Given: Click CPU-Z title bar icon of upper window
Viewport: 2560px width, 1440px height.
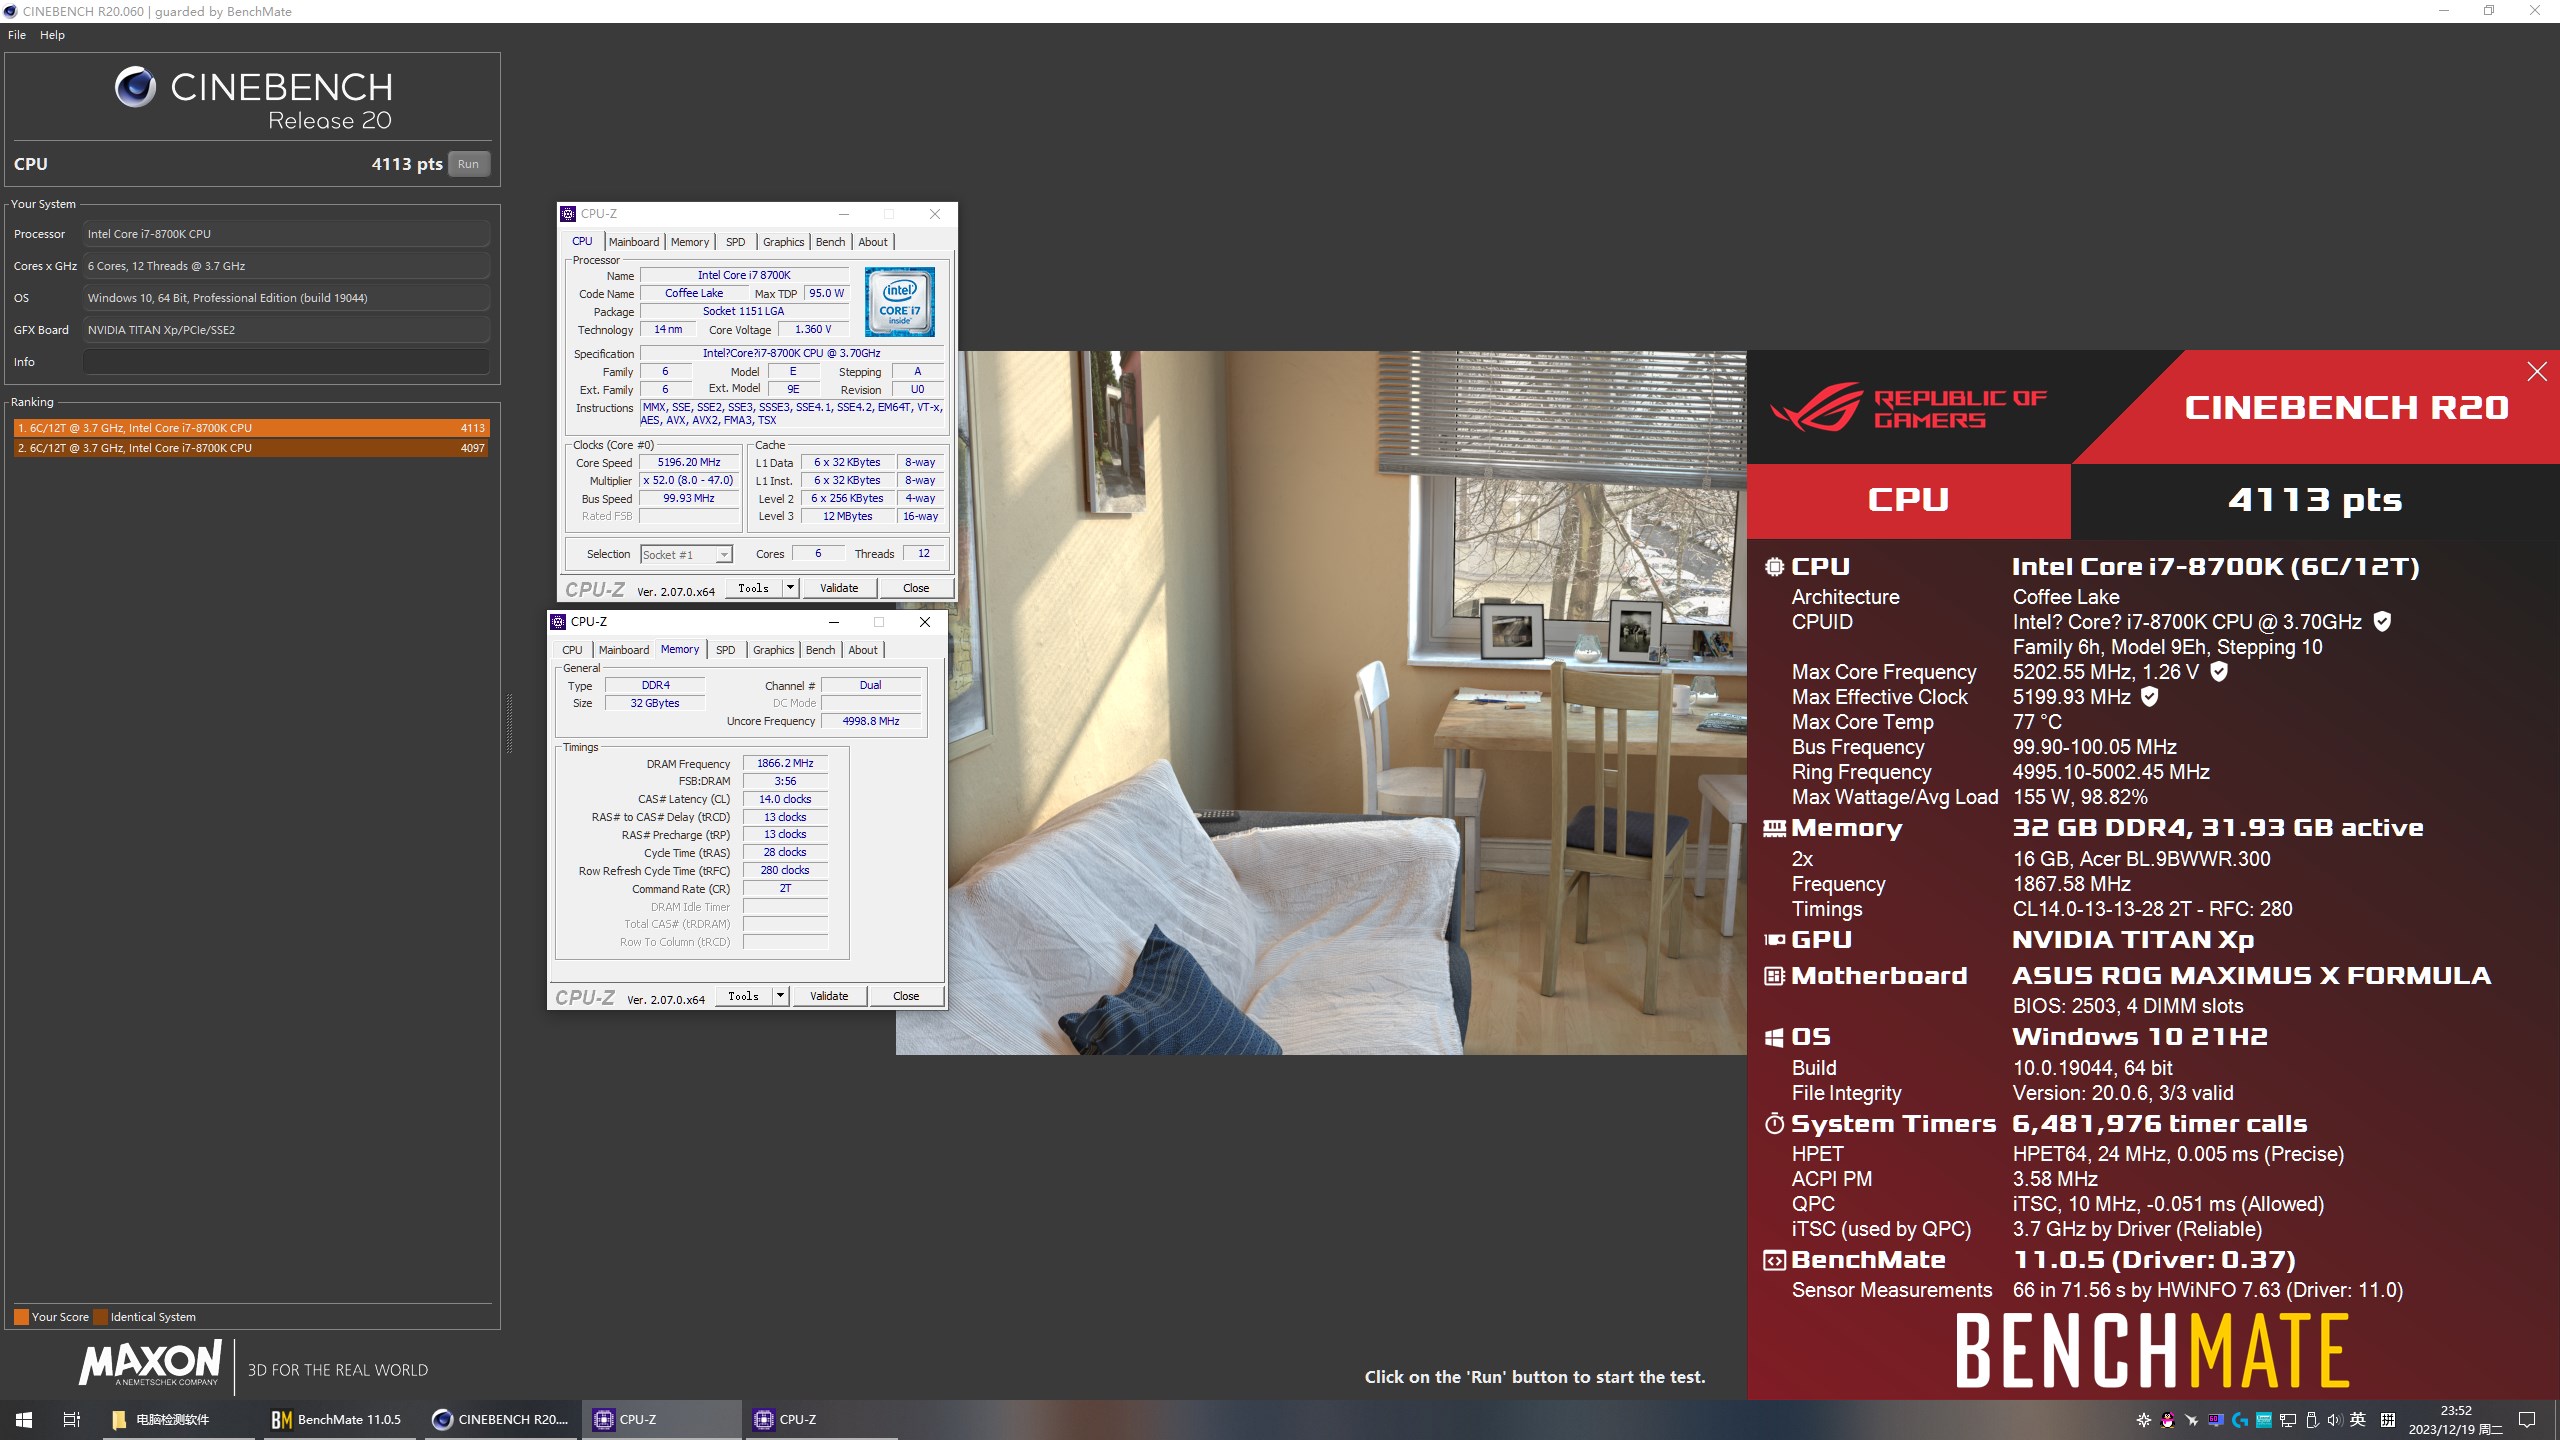Looking at the screenshot, I should pyautogui.click(x=568, y=214).
